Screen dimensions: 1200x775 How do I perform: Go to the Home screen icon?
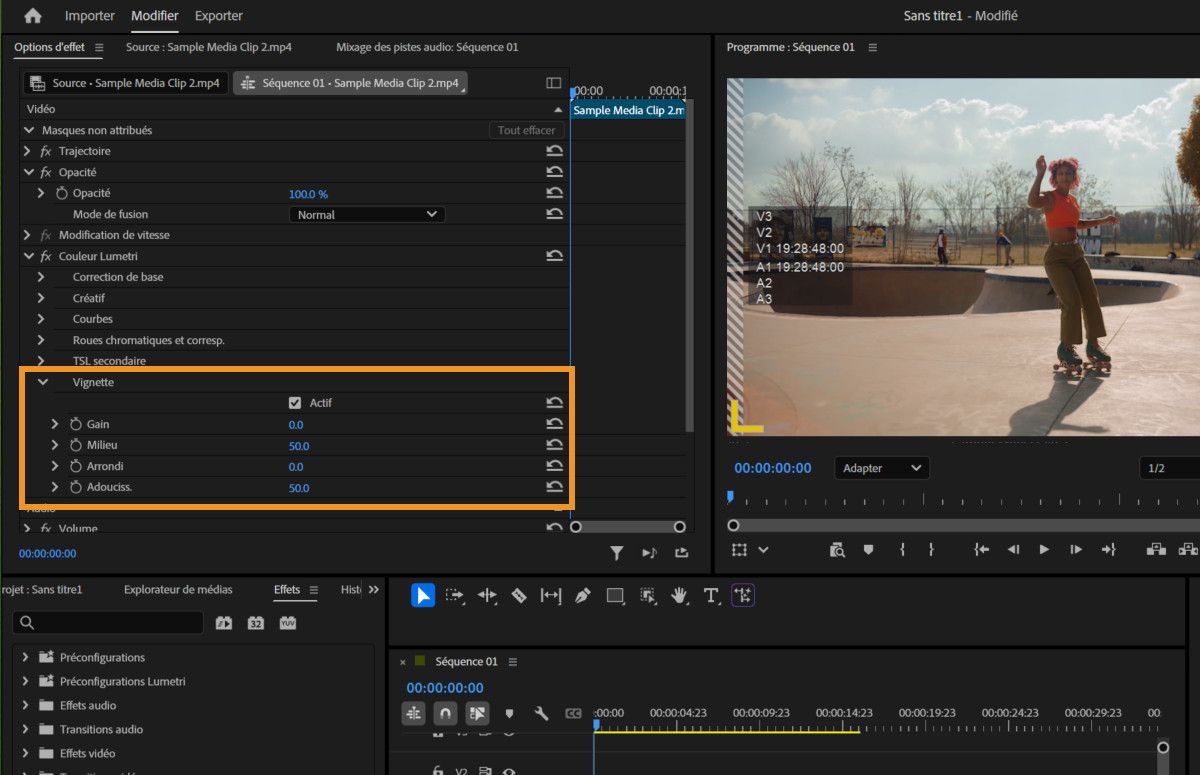coord(33,16)
